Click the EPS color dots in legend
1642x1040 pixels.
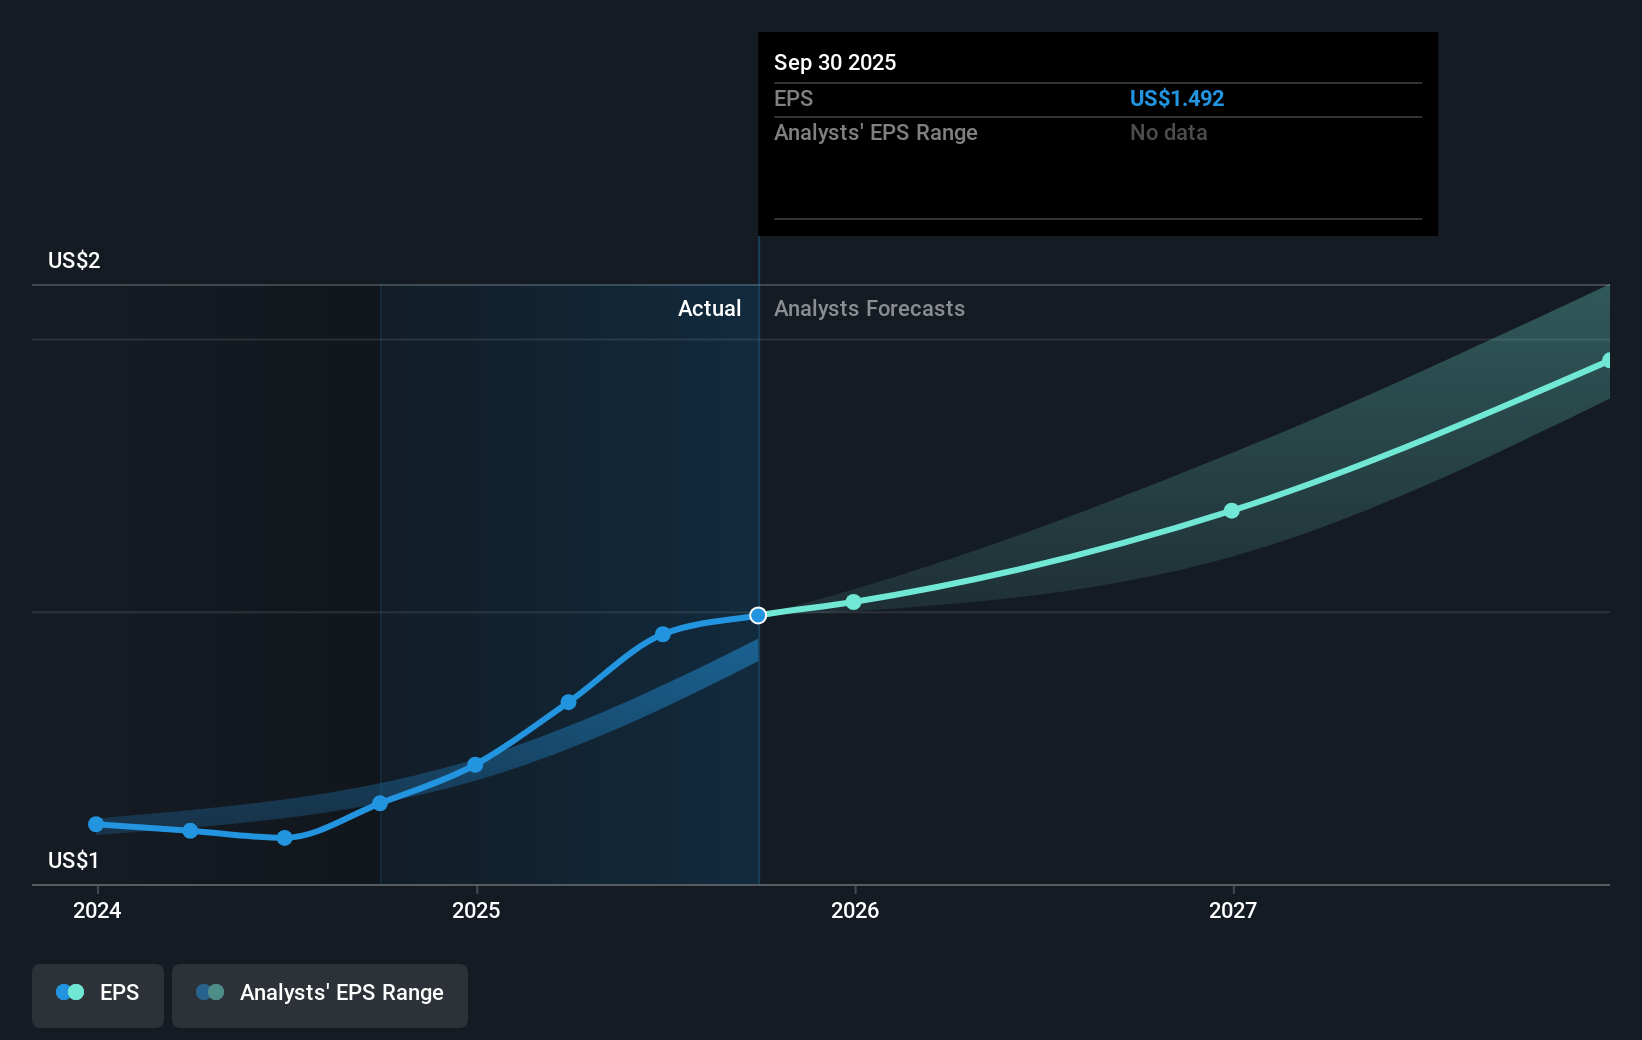pyautogui.click(x=70, y=992)
